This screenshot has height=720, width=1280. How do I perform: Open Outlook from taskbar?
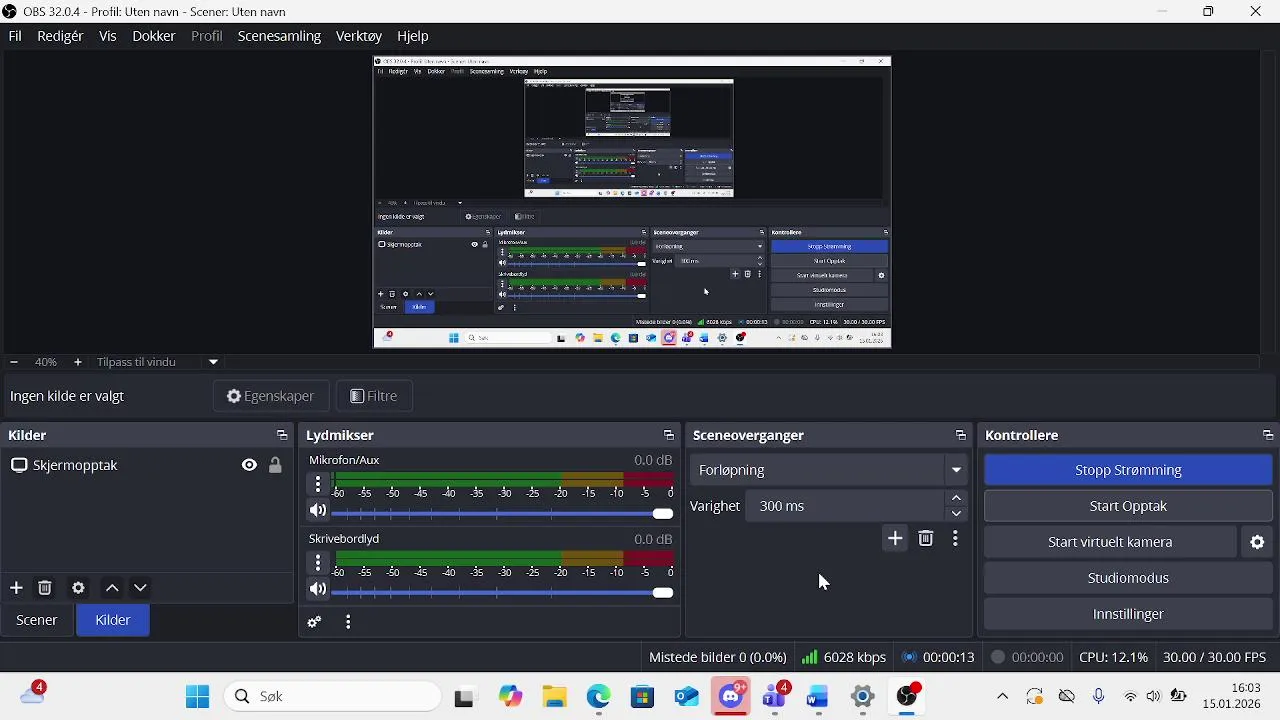[x=686, y=697]
